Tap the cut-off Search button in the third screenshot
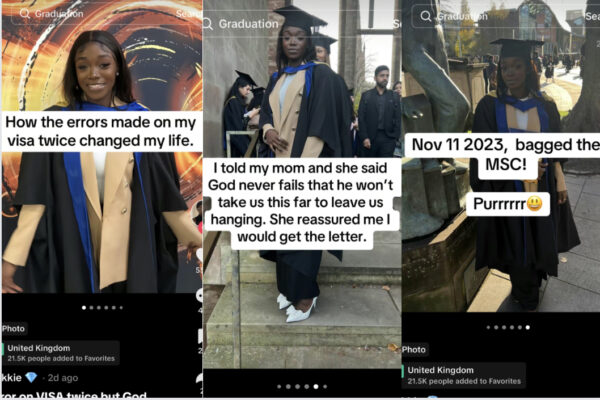 (592, 16)
